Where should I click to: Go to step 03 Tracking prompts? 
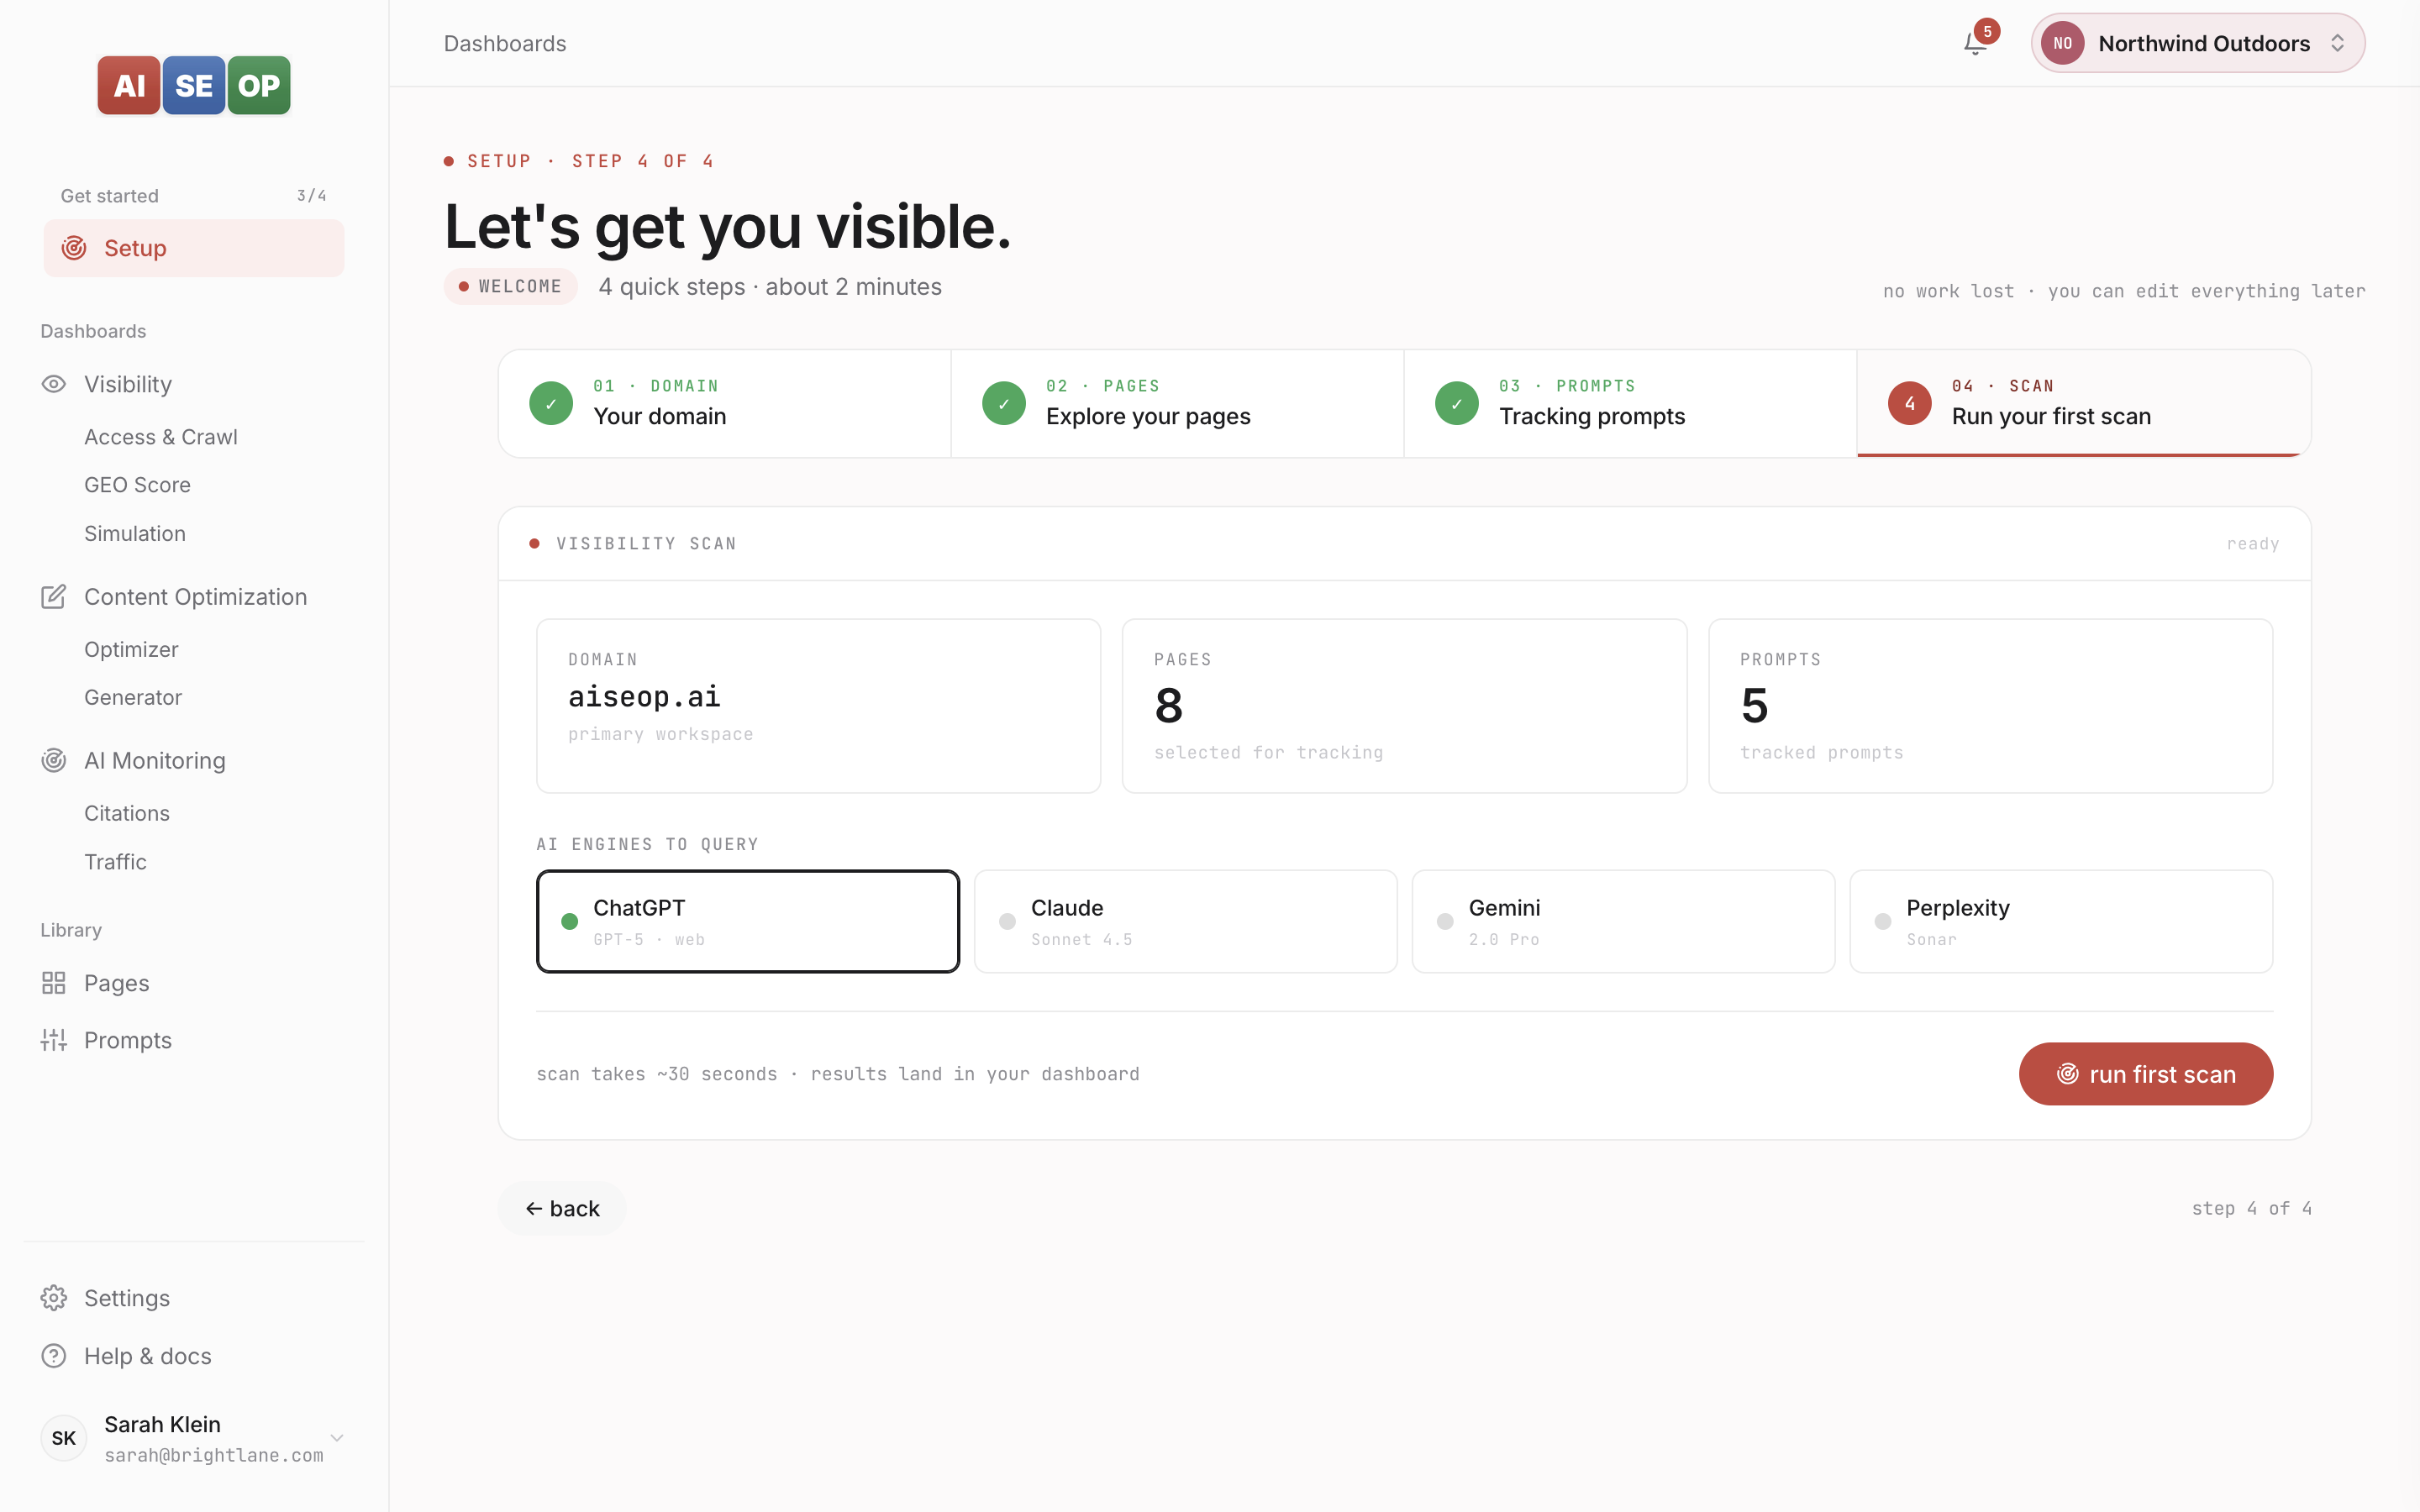(x=1631, y=404)
